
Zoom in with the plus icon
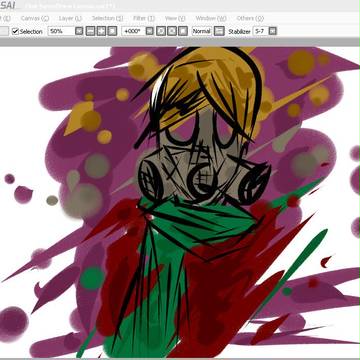click(101, 31)
